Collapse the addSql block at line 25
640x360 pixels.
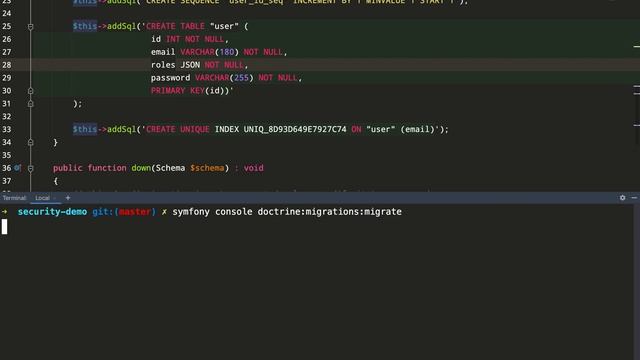(30, 27)
